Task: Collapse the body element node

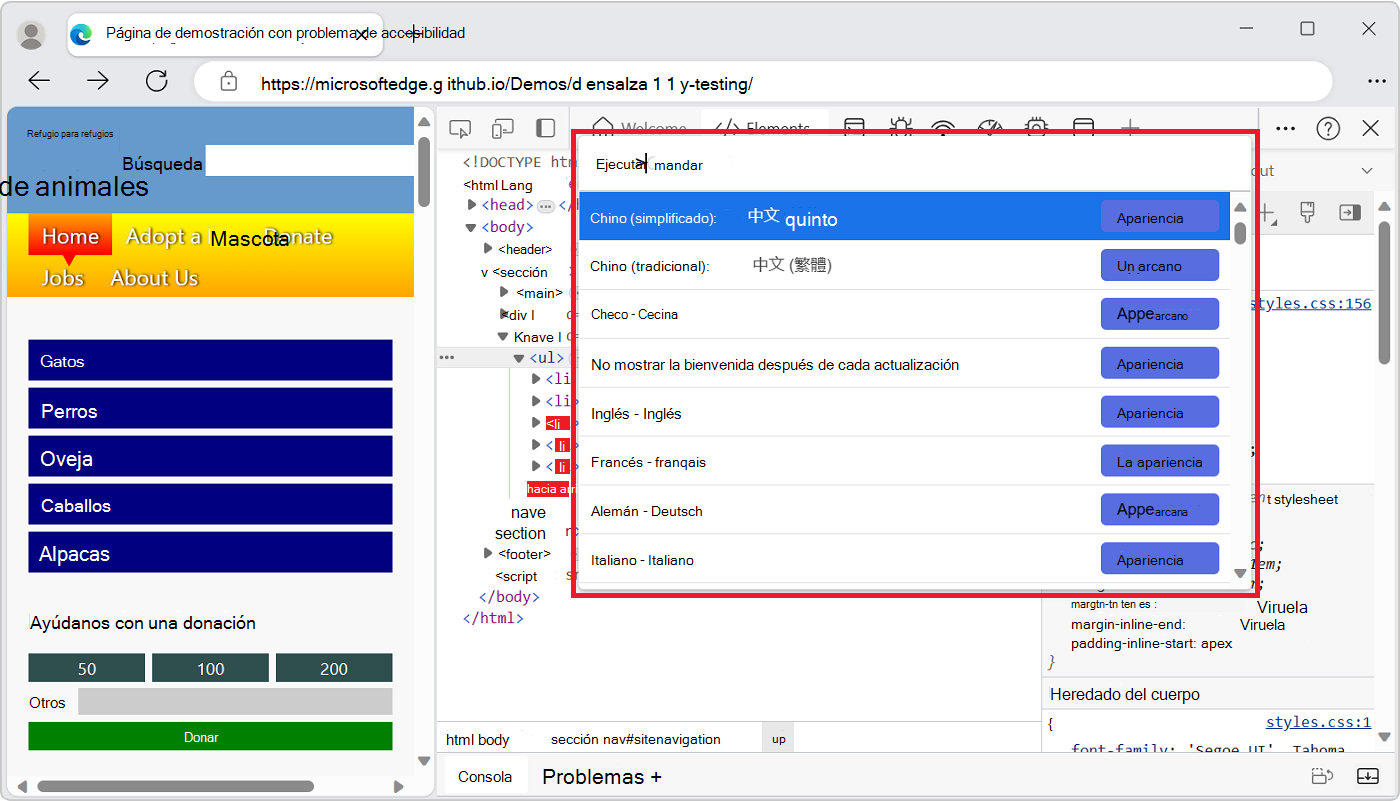Action: tap(470, 227)
